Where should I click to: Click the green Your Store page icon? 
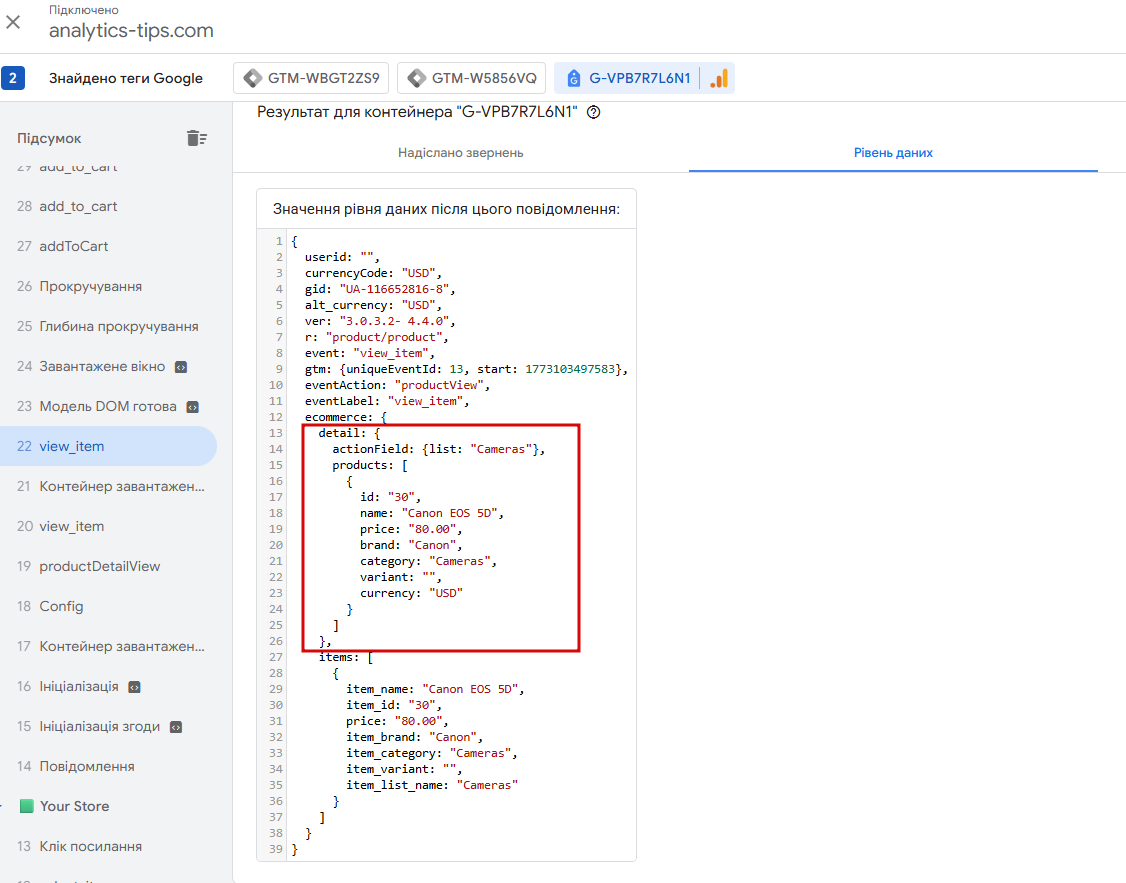[27, 806]
